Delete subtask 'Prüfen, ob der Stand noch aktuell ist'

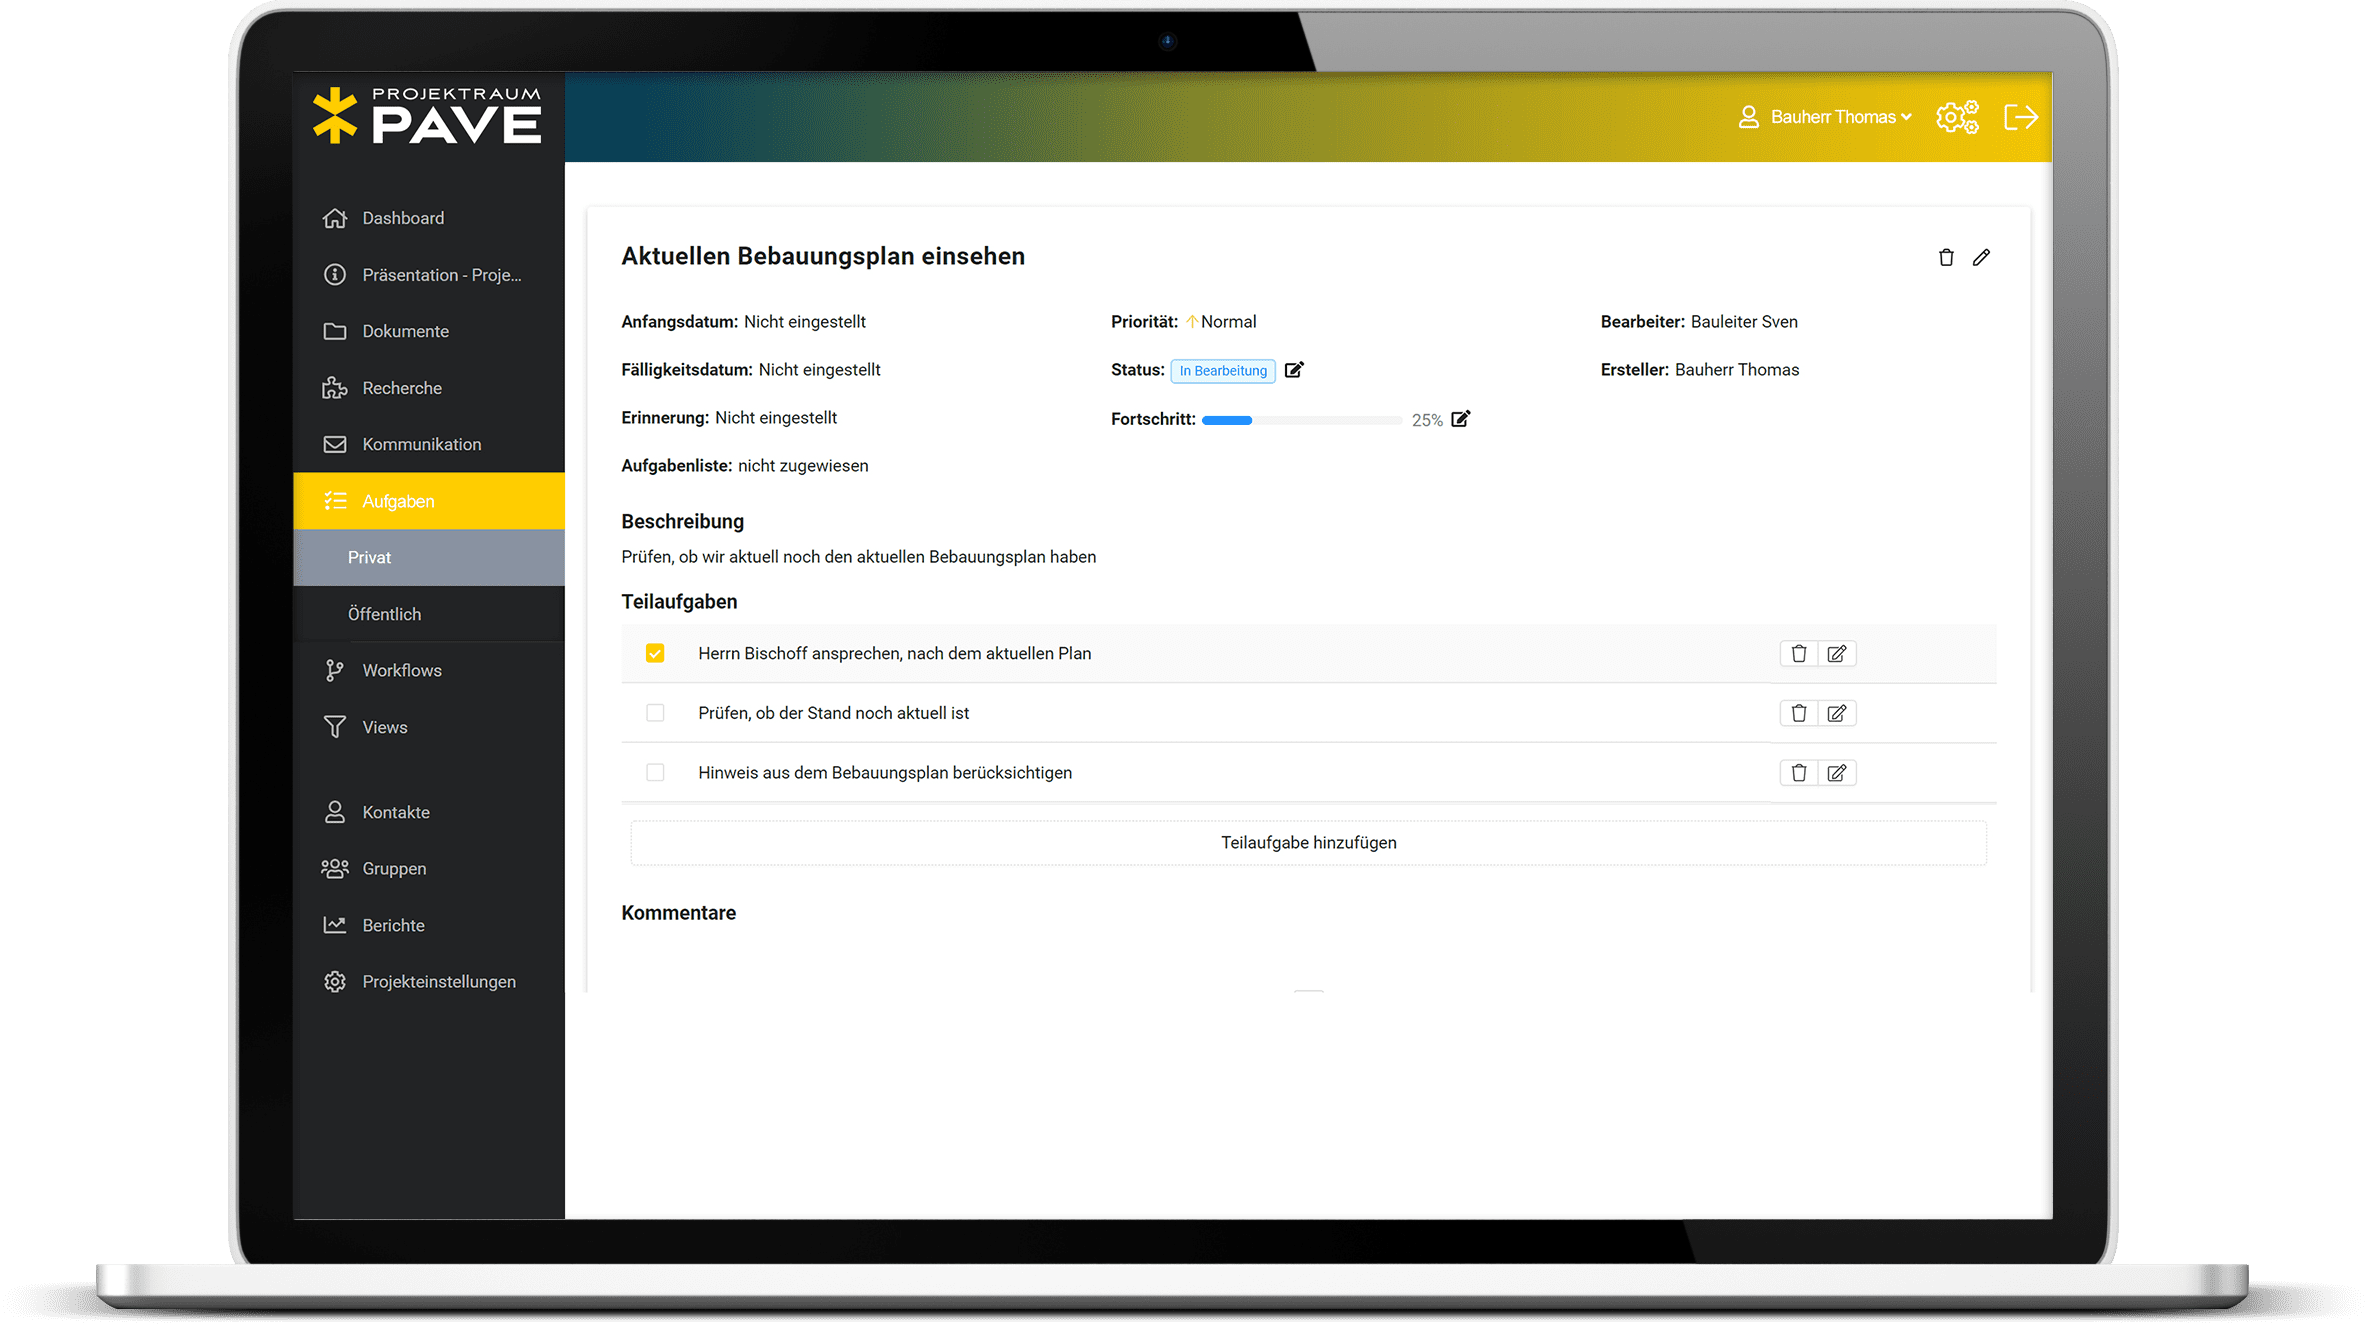[x=1799, y=714]
